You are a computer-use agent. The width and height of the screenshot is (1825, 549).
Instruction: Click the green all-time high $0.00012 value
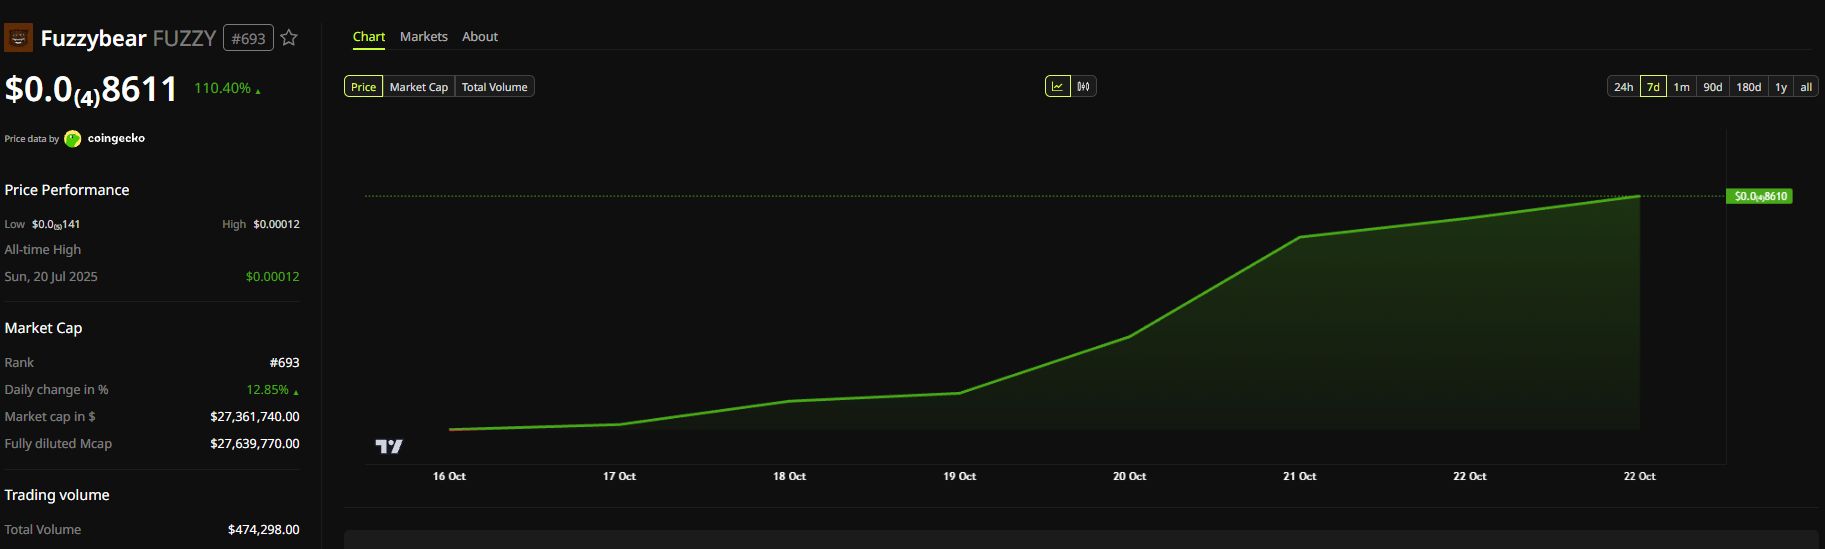tap(273, 277)
